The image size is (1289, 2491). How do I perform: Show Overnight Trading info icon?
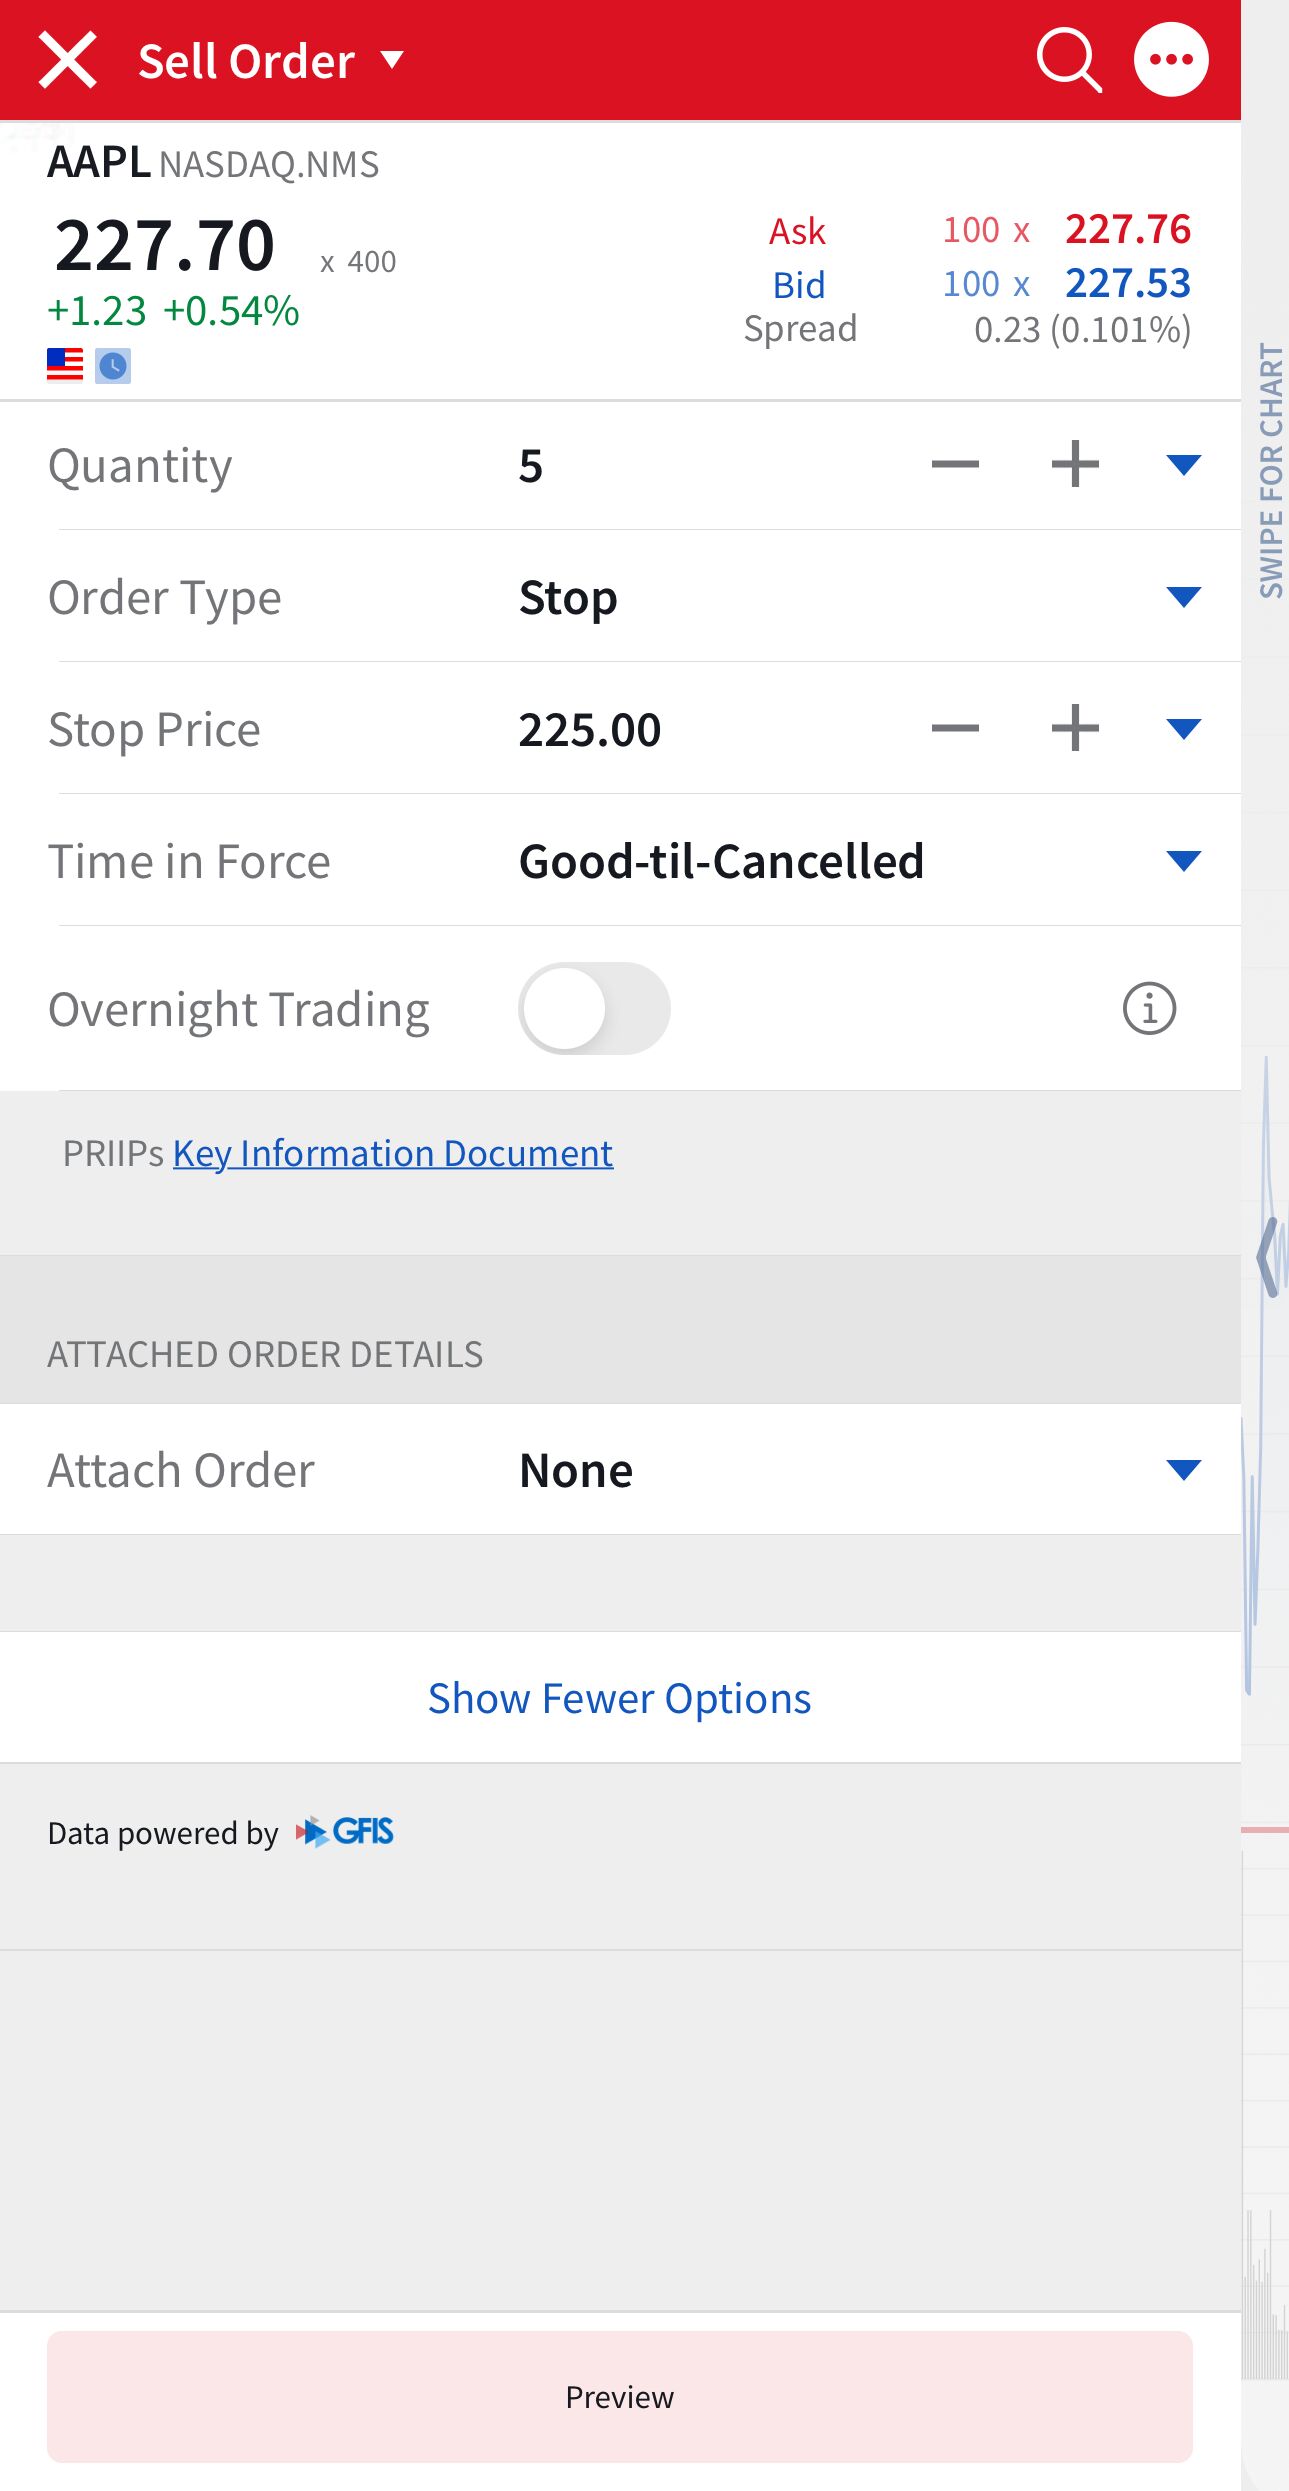pos(1149,1009)
